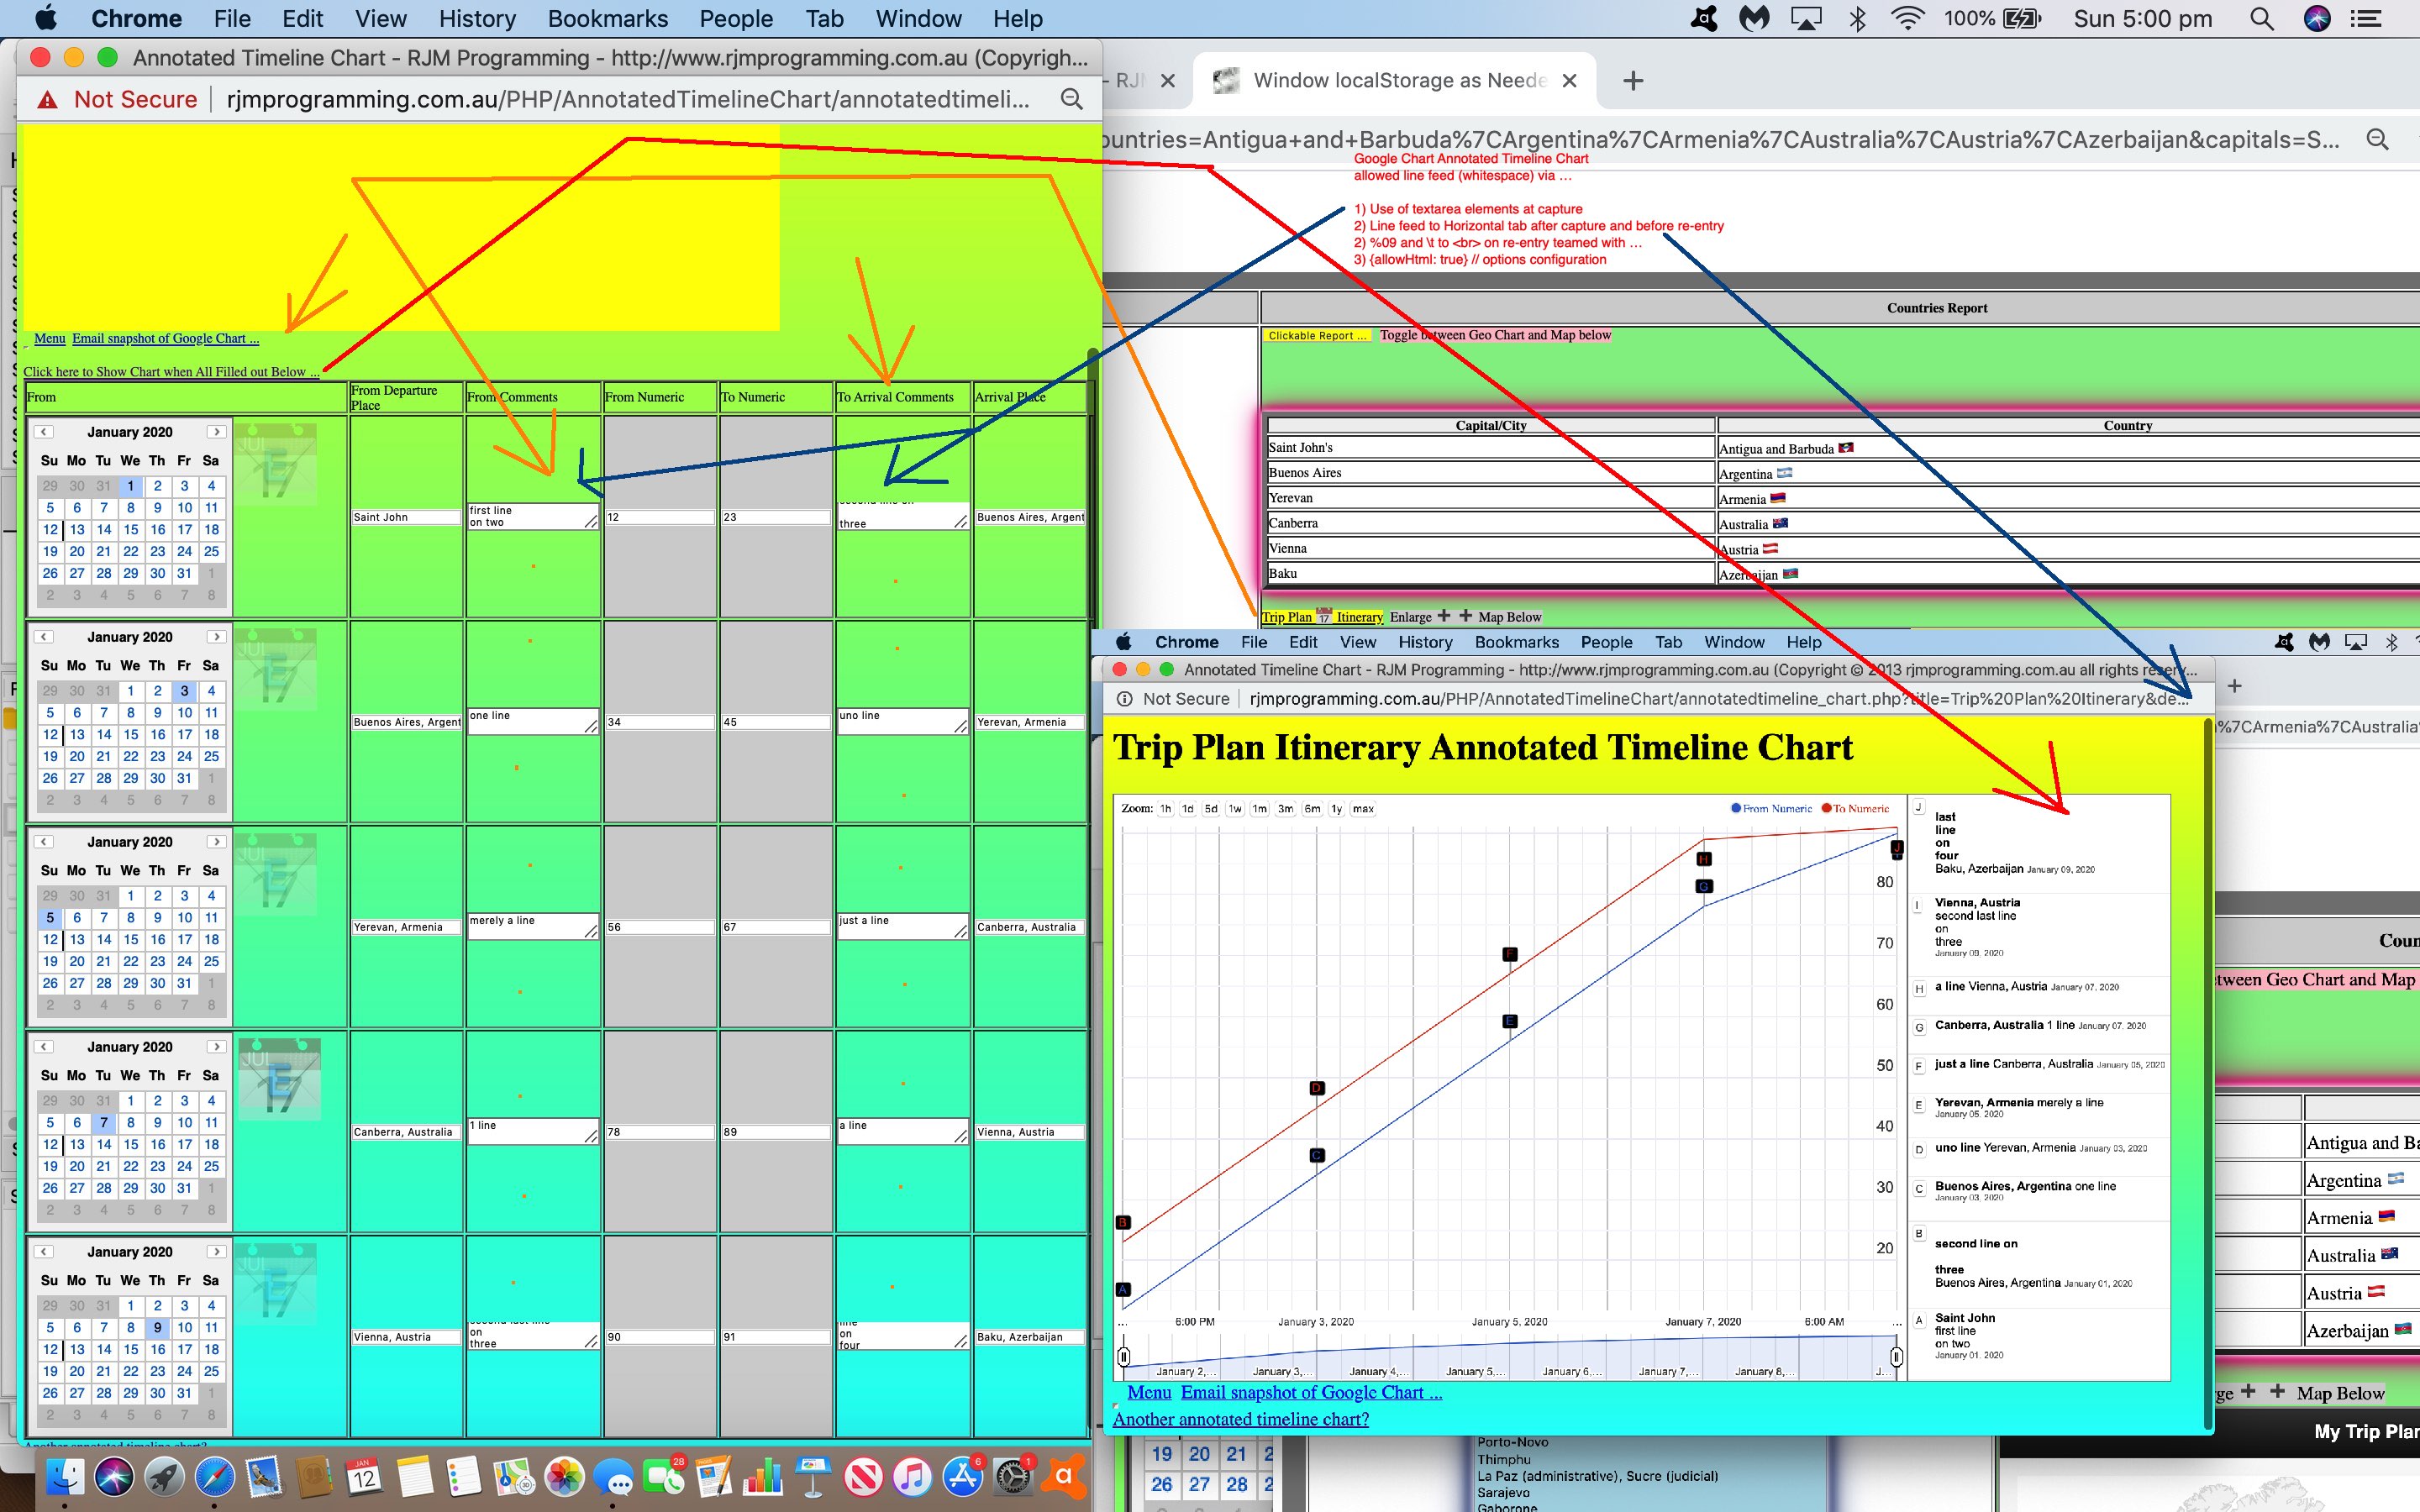Screen dimensions: 2420x1512
Task: Go to previous month in Canberra, Australia row calendar
Action: [x=44, y=1047]
